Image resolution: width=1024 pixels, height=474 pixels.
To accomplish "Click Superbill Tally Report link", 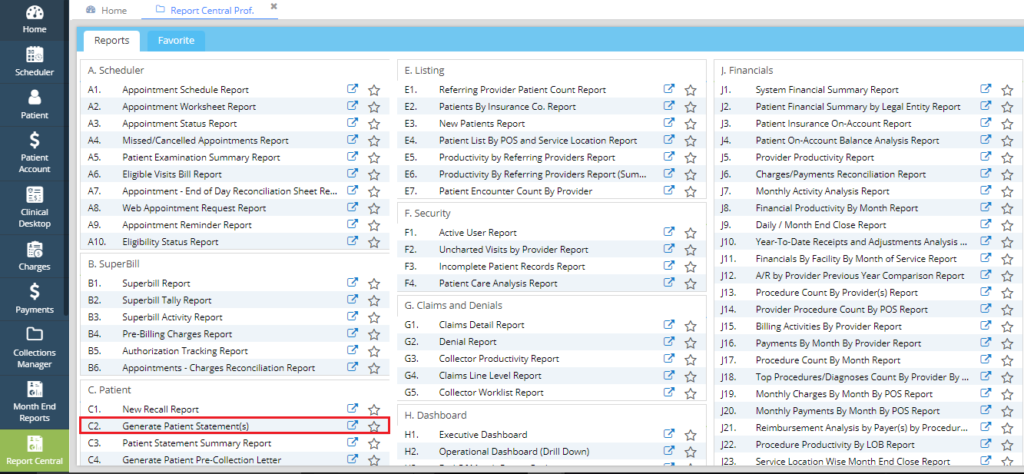I will tap(166, 300).
